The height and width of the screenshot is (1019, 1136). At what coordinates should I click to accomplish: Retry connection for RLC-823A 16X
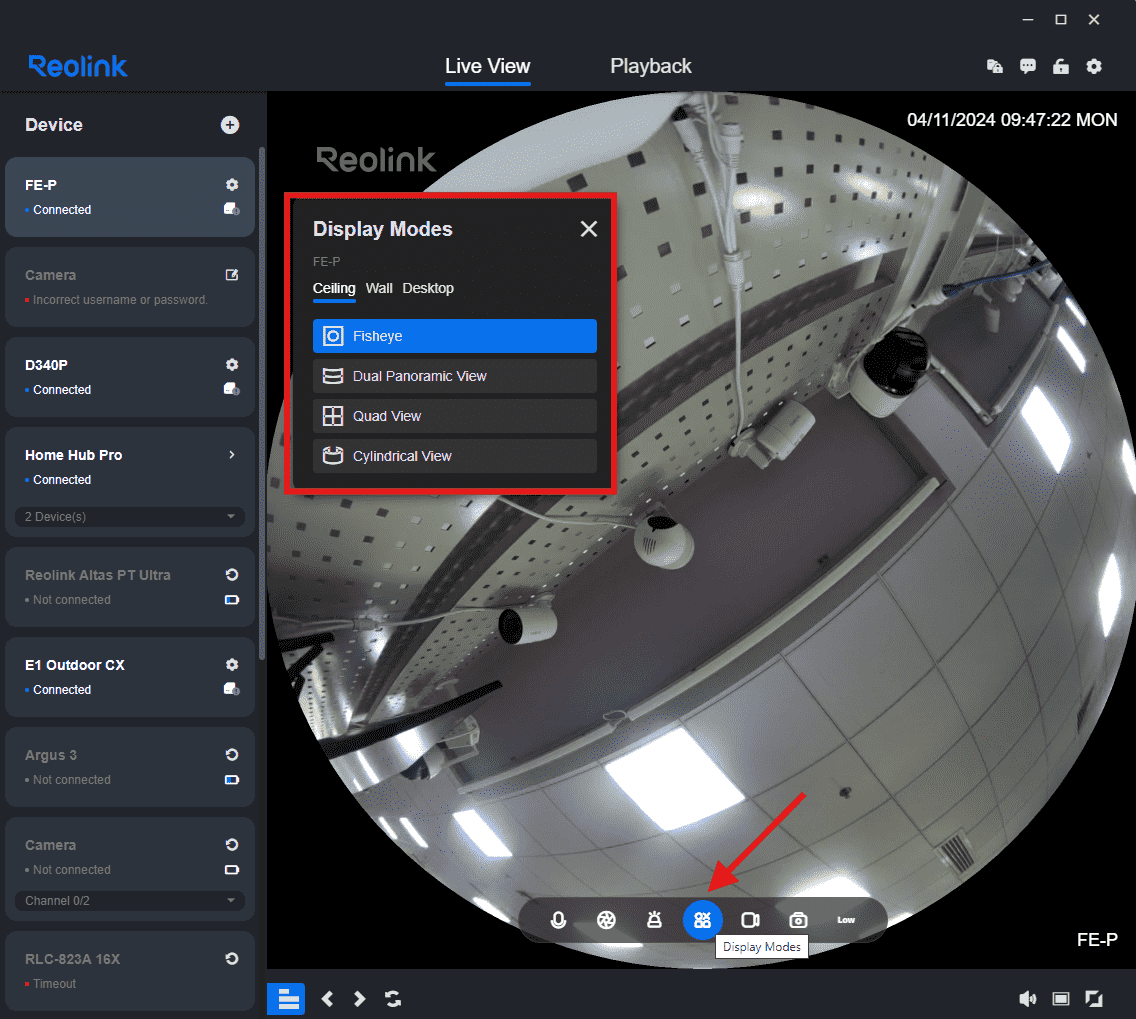coord(232,958)
